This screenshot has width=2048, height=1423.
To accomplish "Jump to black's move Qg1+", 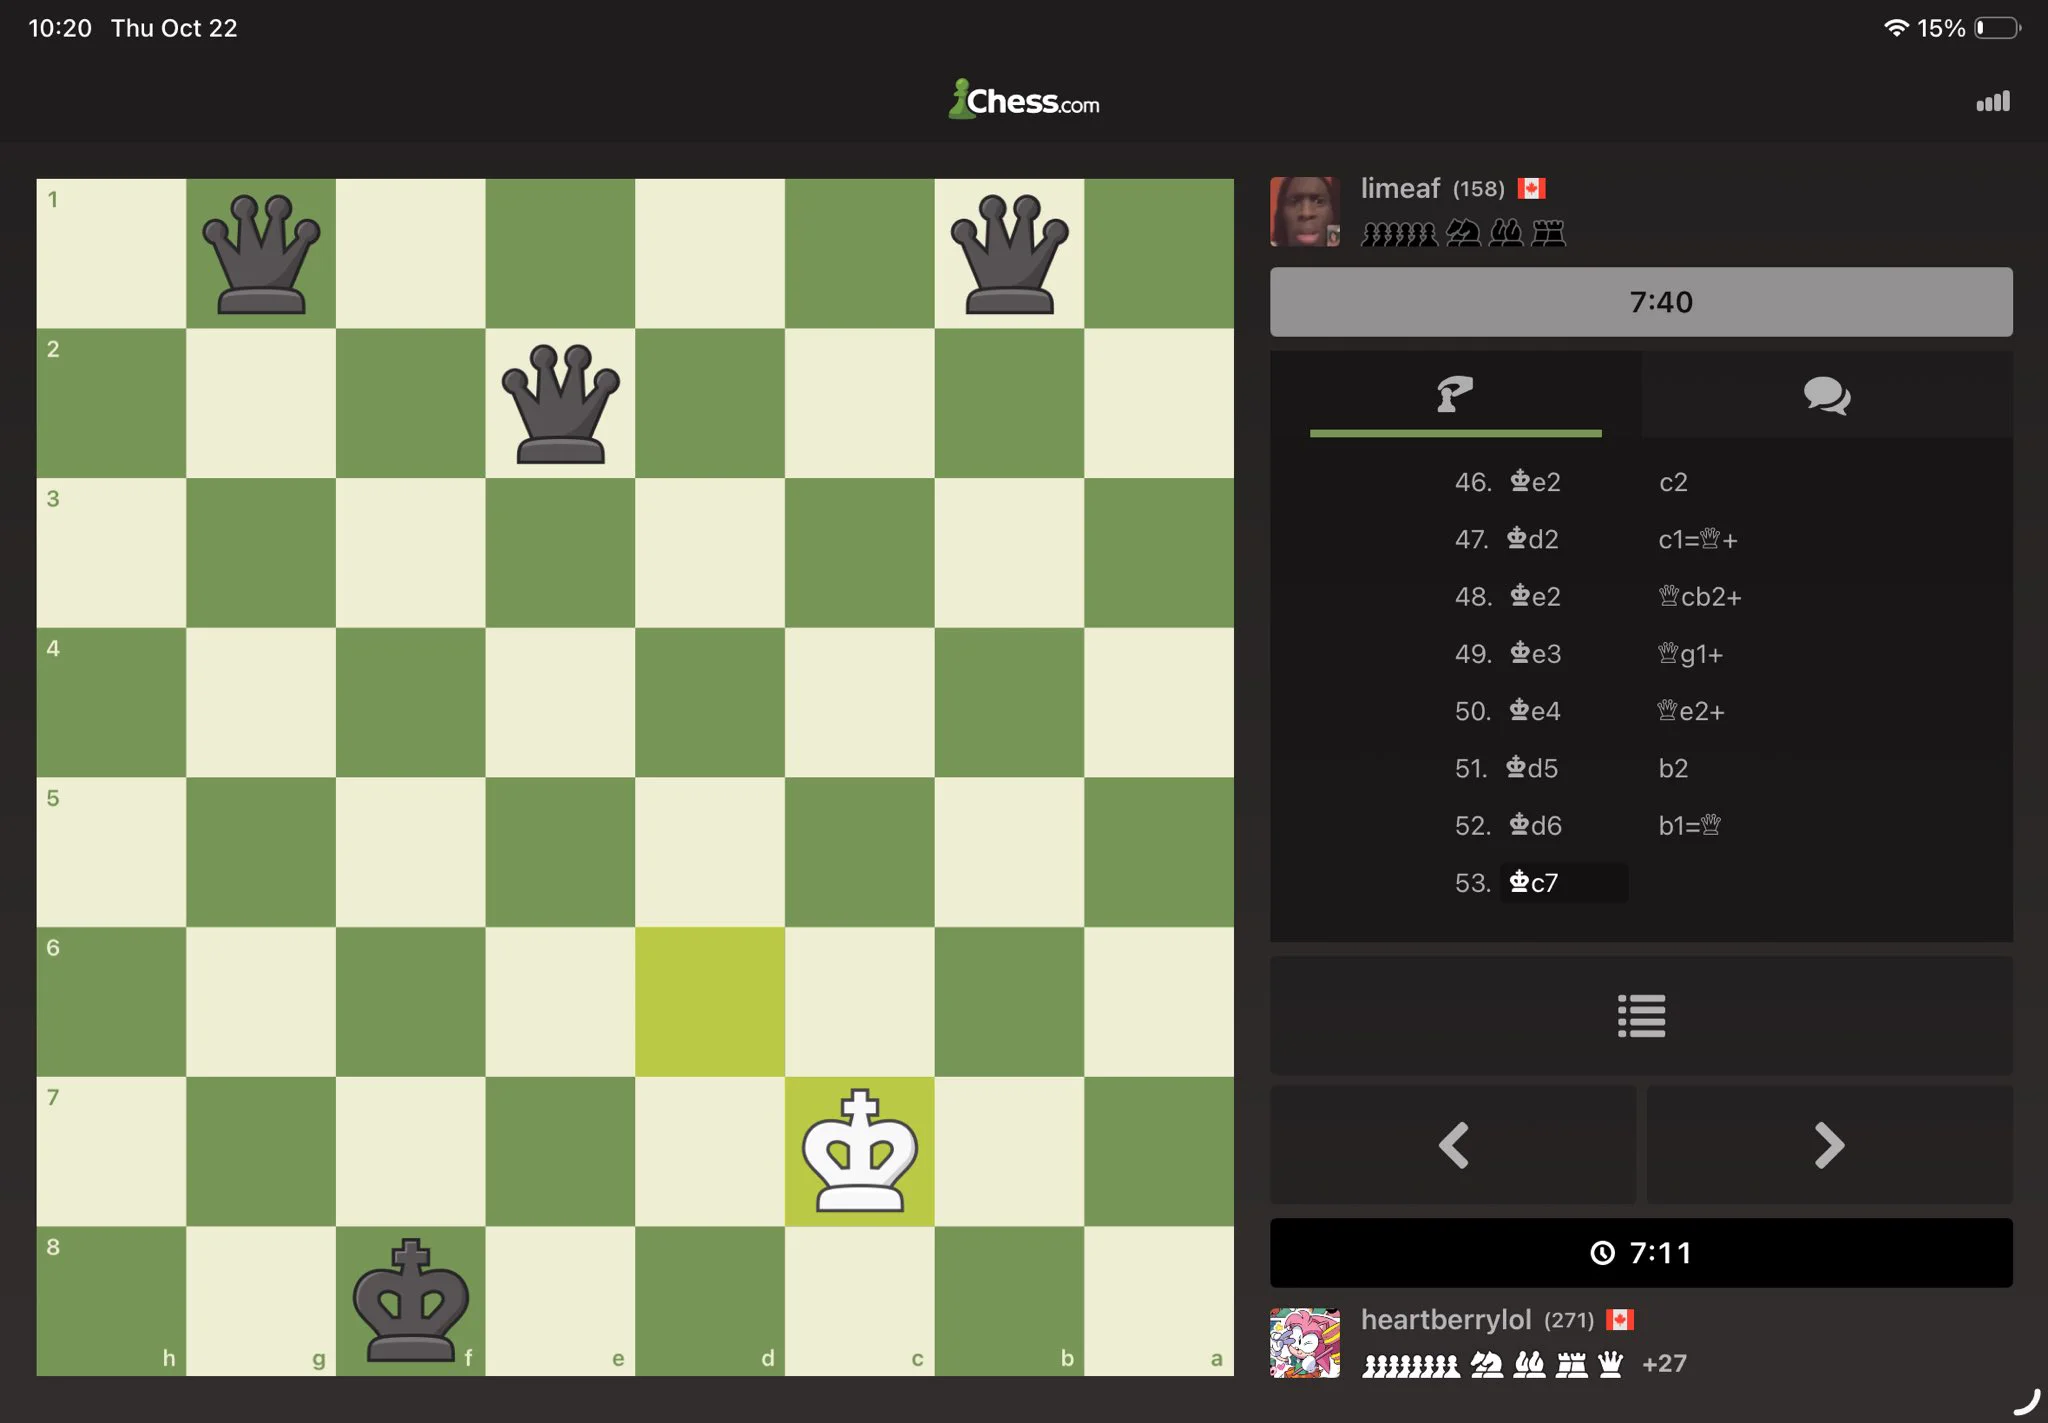I will pyautogui.click(x=1690, y=654).
